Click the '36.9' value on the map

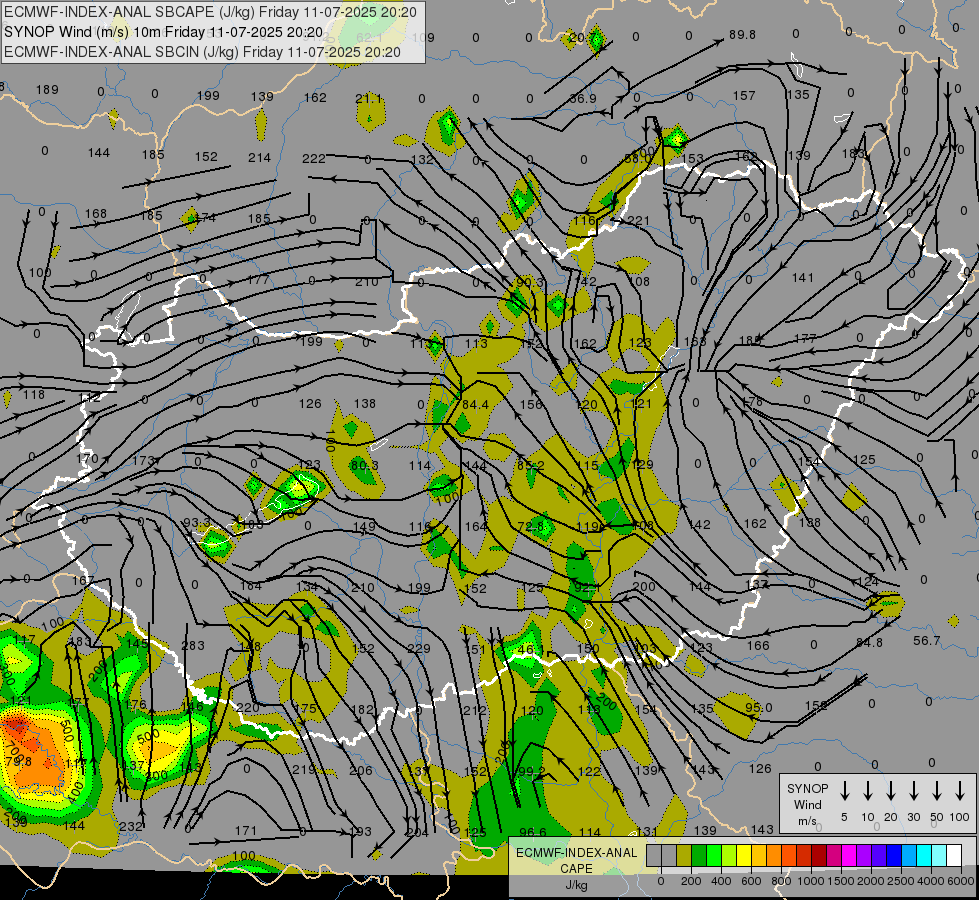tap(583, 99)
